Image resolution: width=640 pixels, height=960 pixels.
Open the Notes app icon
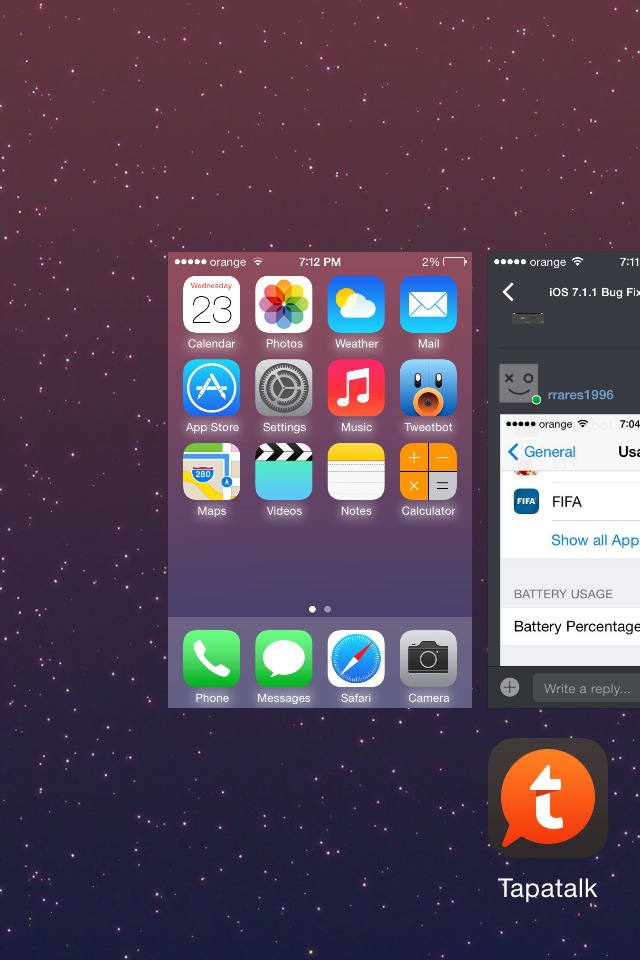(356, 471)
